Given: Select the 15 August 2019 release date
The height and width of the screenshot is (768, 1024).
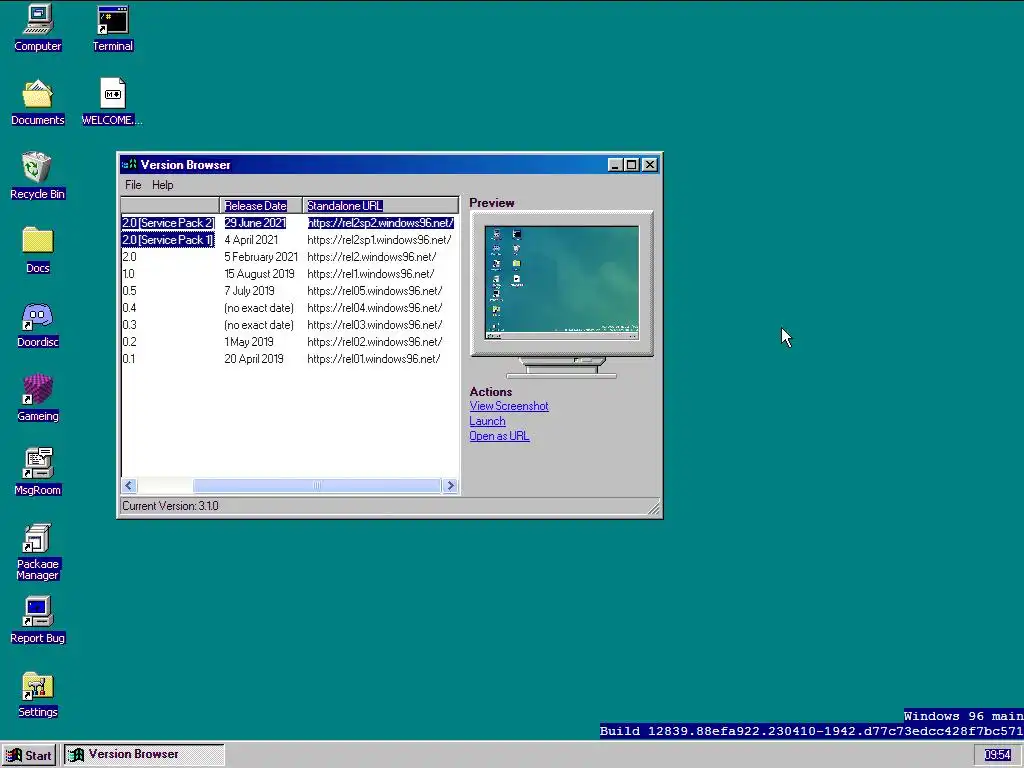Looking at the screenshot, I should 259,274.
